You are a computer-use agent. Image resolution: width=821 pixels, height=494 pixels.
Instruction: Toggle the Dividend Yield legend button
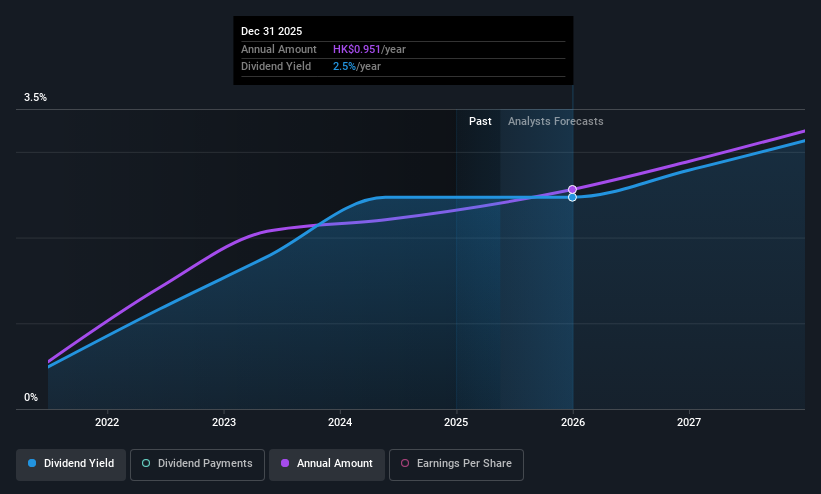[x=71, y=464]
